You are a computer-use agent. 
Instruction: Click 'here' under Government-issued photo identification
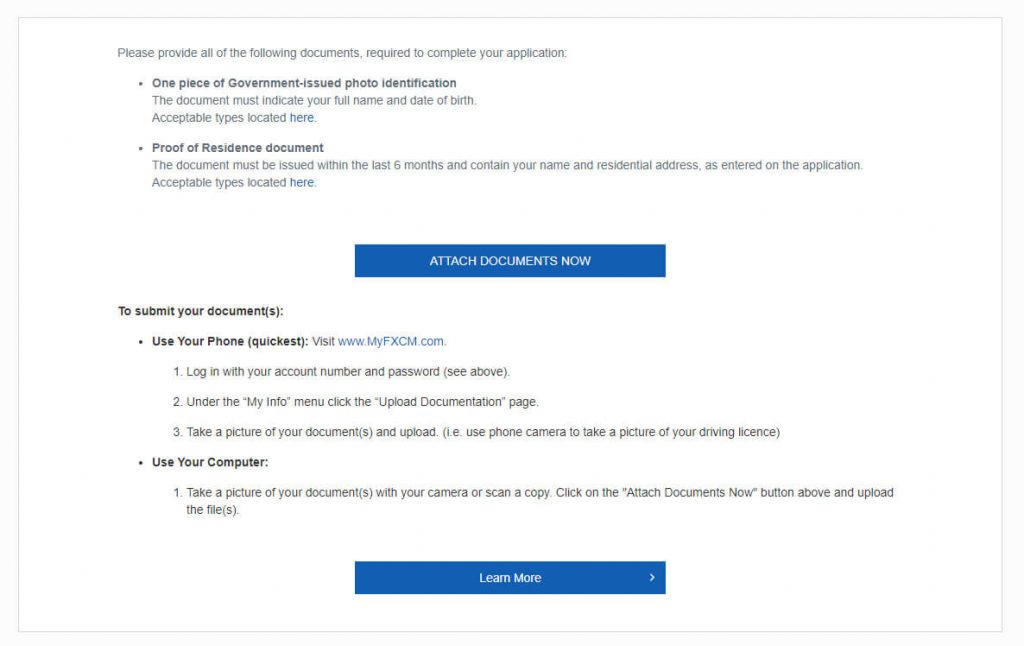click(301, 117)
